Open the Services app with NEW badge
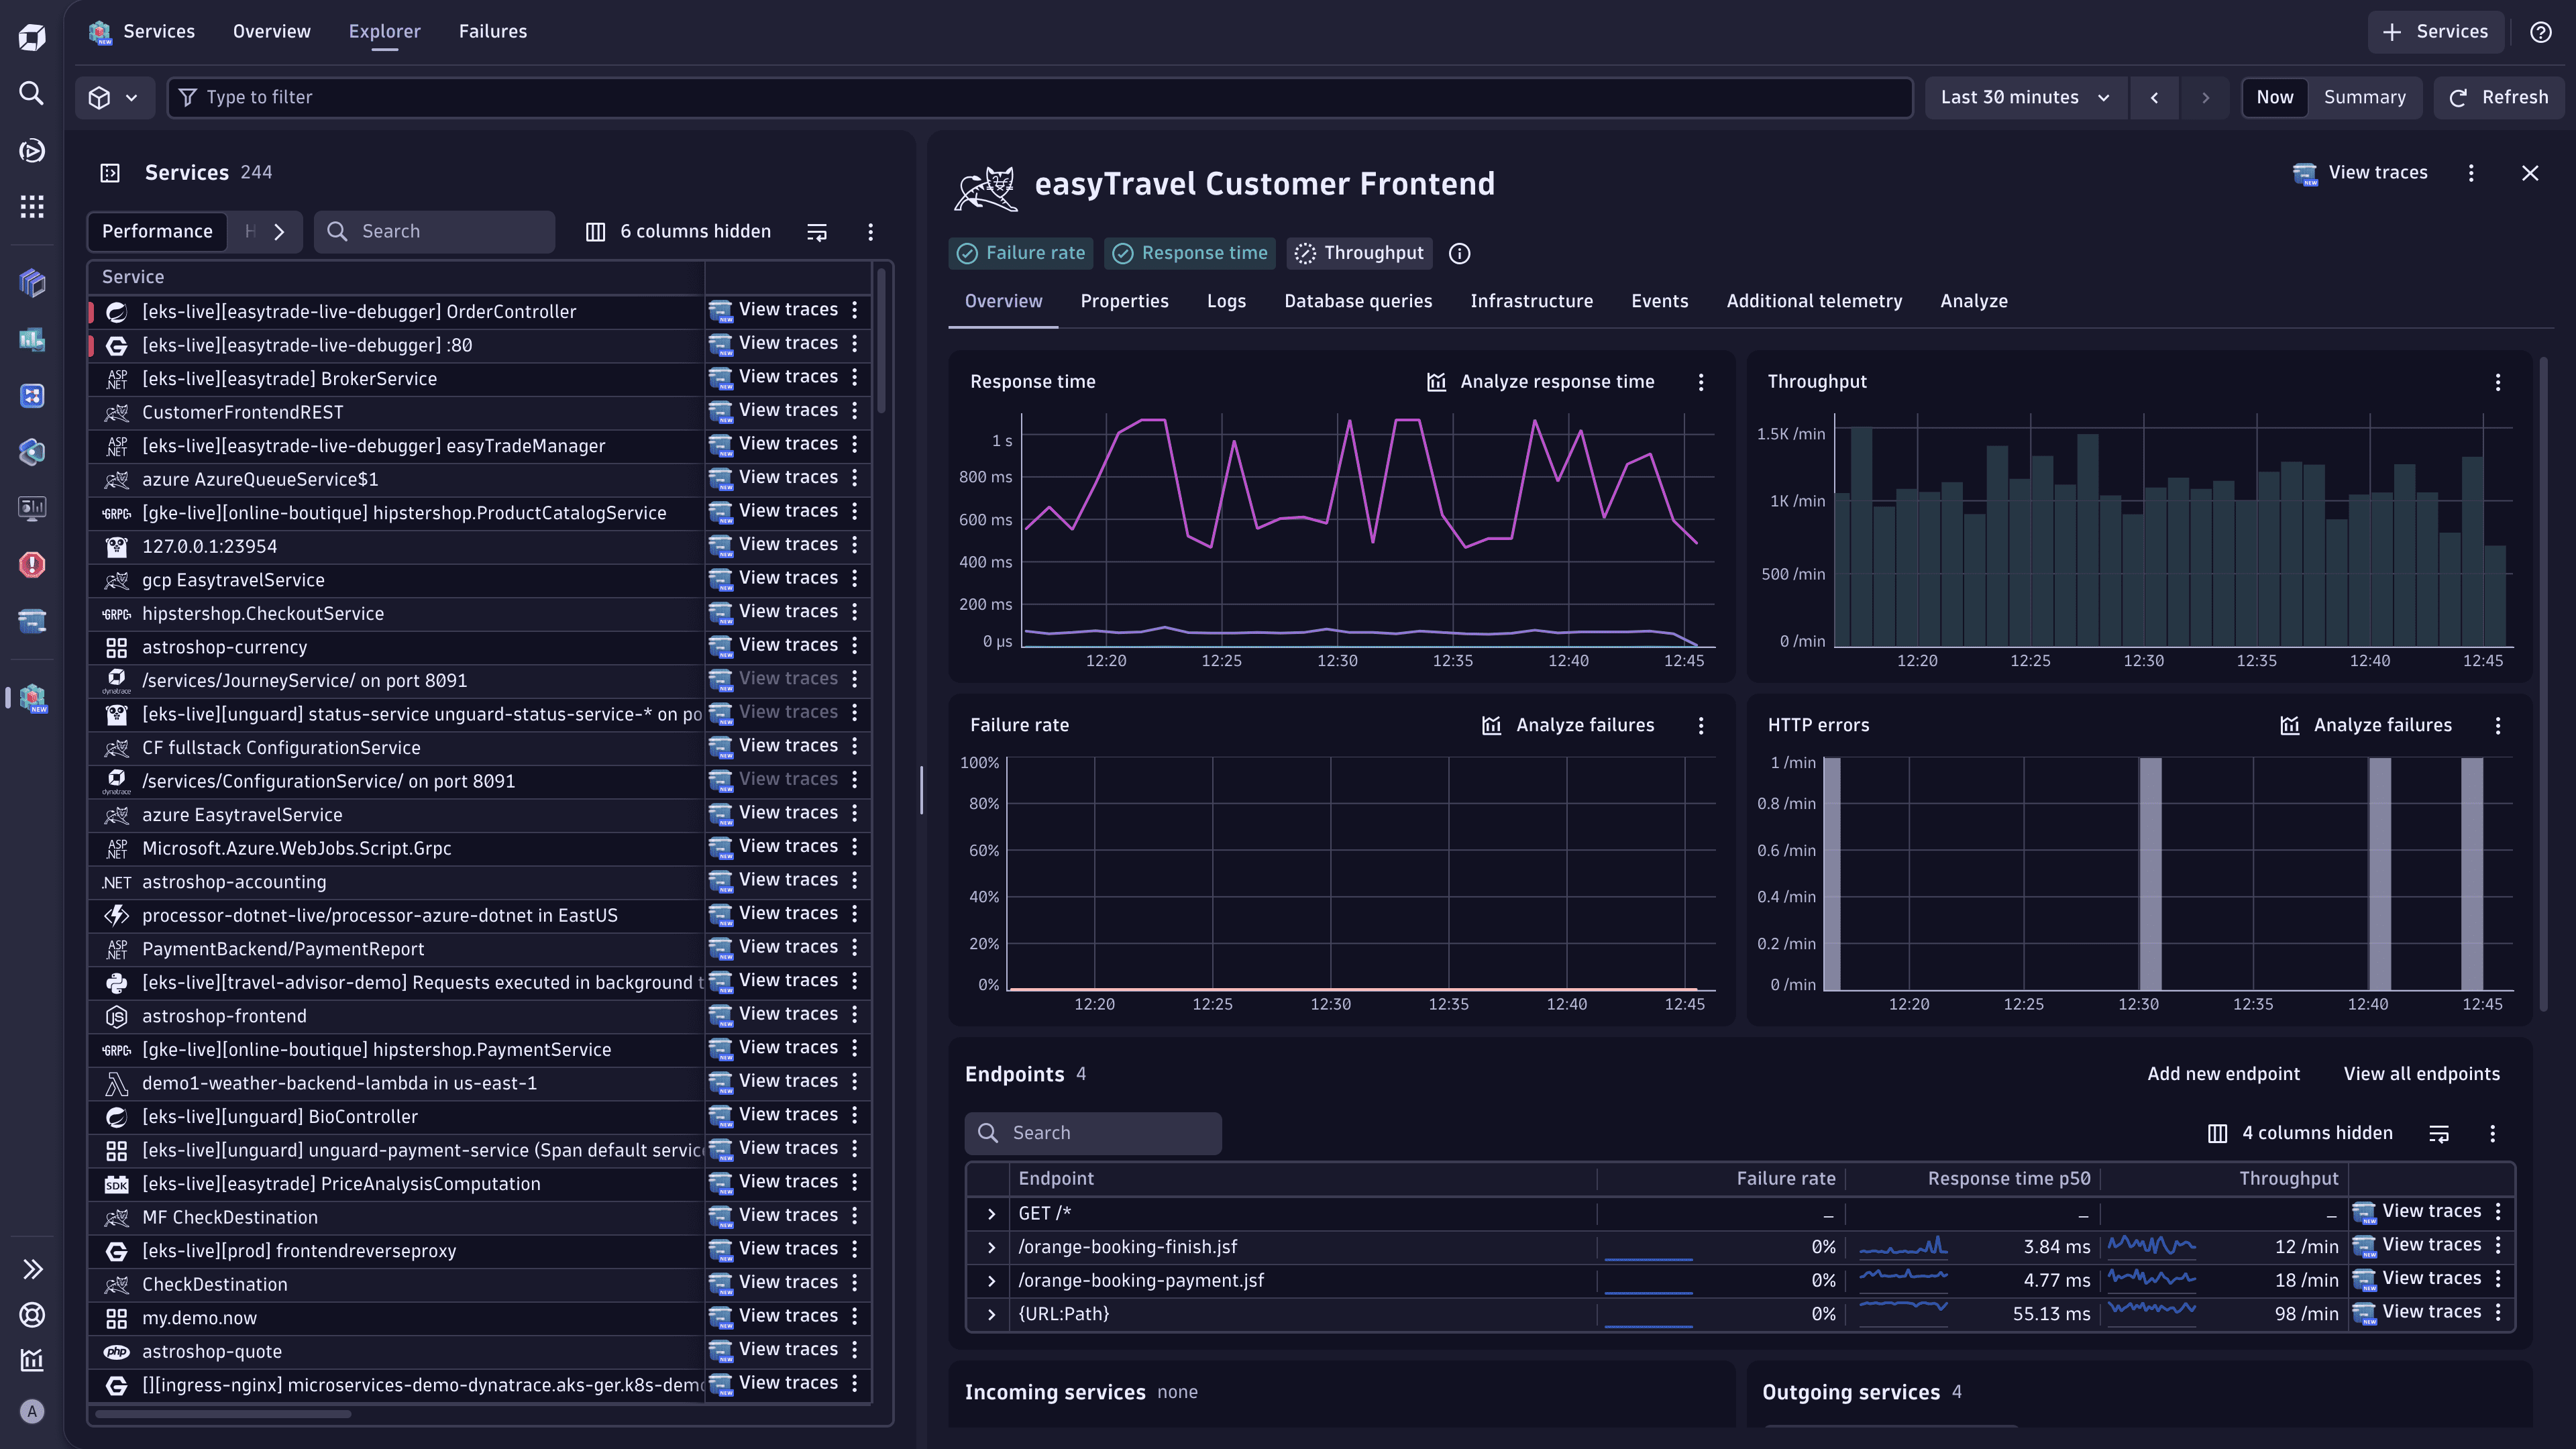Image resolution: width=2576 pixels, height=1449 pixels. point(31,698)
